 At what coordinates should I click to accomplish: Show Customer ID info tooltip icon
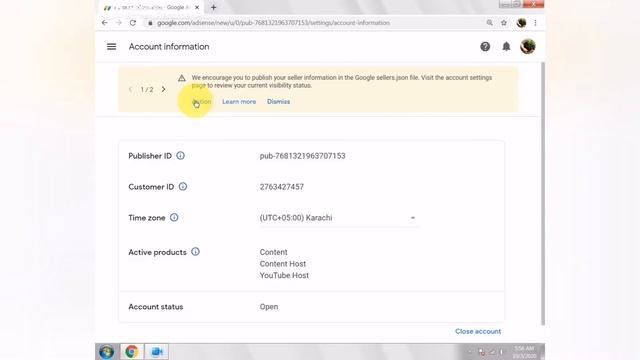(183, 187)
